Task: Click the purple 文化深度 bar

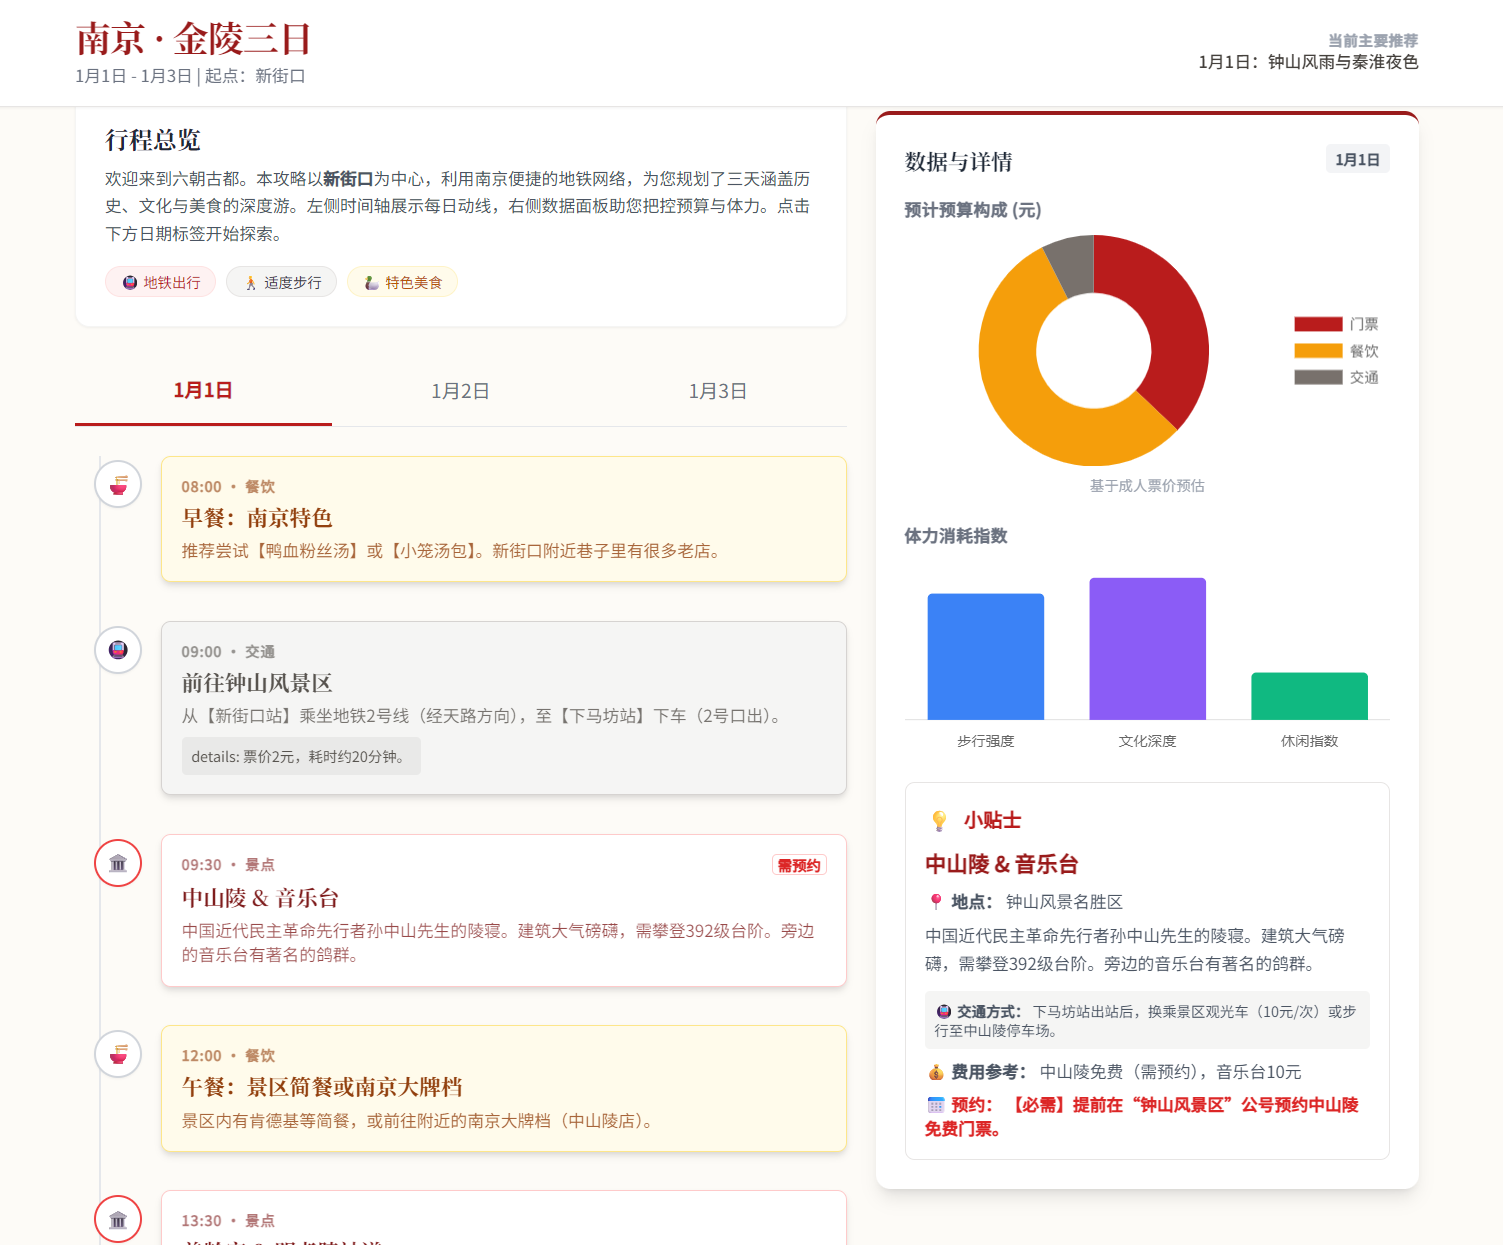Action: coord(1147,648)
